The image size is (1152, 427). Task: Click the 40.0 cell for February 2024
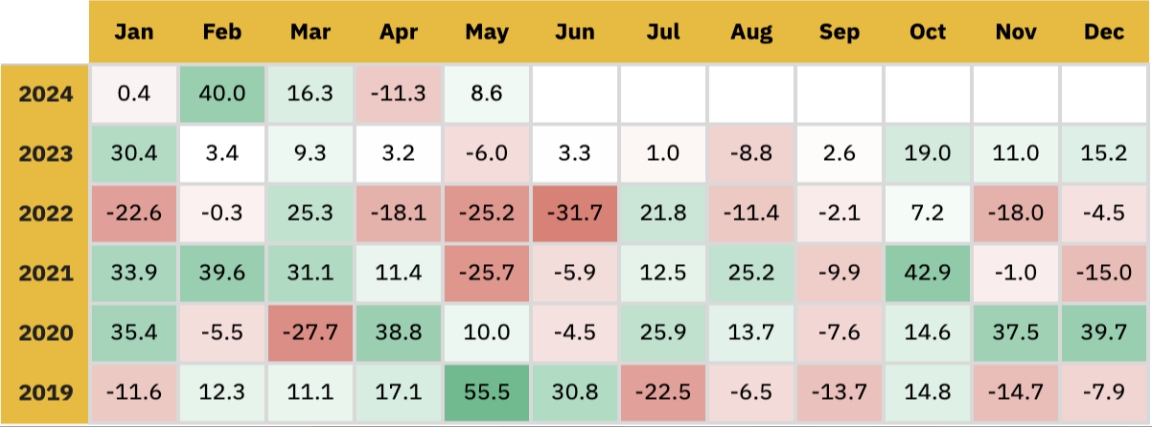point(222,95)
